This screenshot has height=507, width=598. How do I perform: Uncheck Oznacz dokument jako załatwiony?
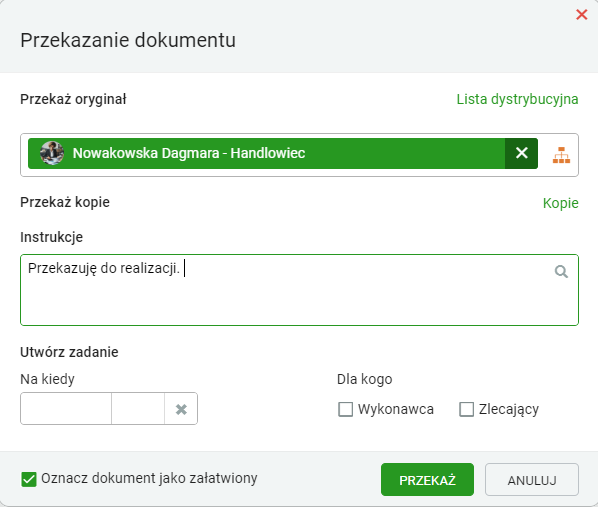(29, 479)
